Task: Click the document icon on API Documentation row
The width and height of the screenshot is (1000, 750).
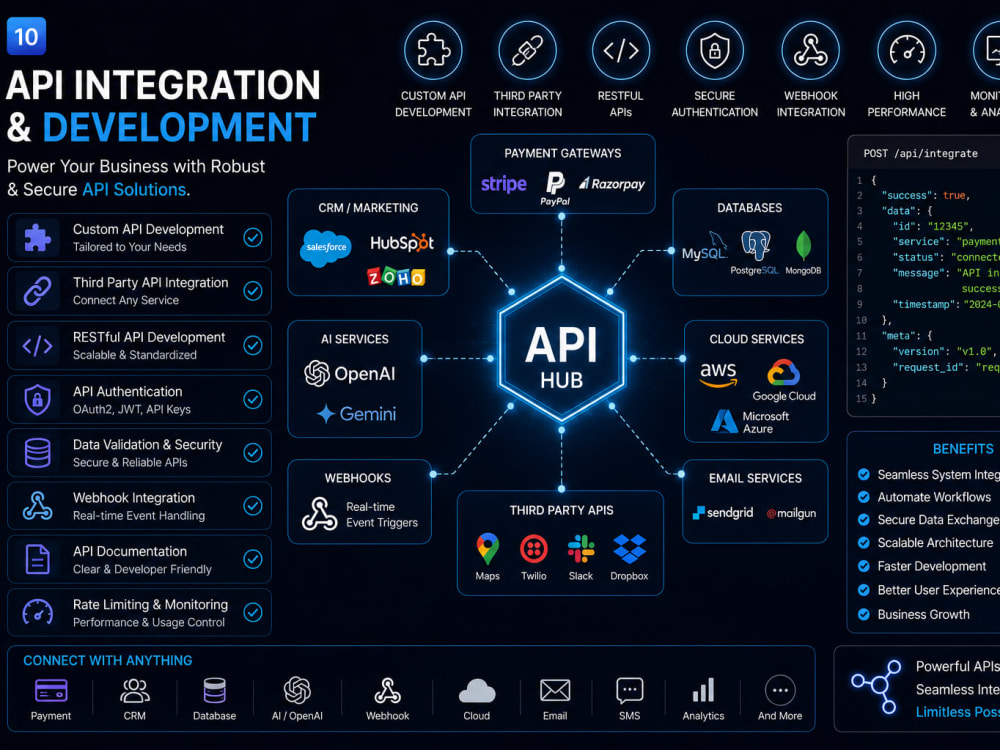Action: pyautogui.click(x=38, y=559)
